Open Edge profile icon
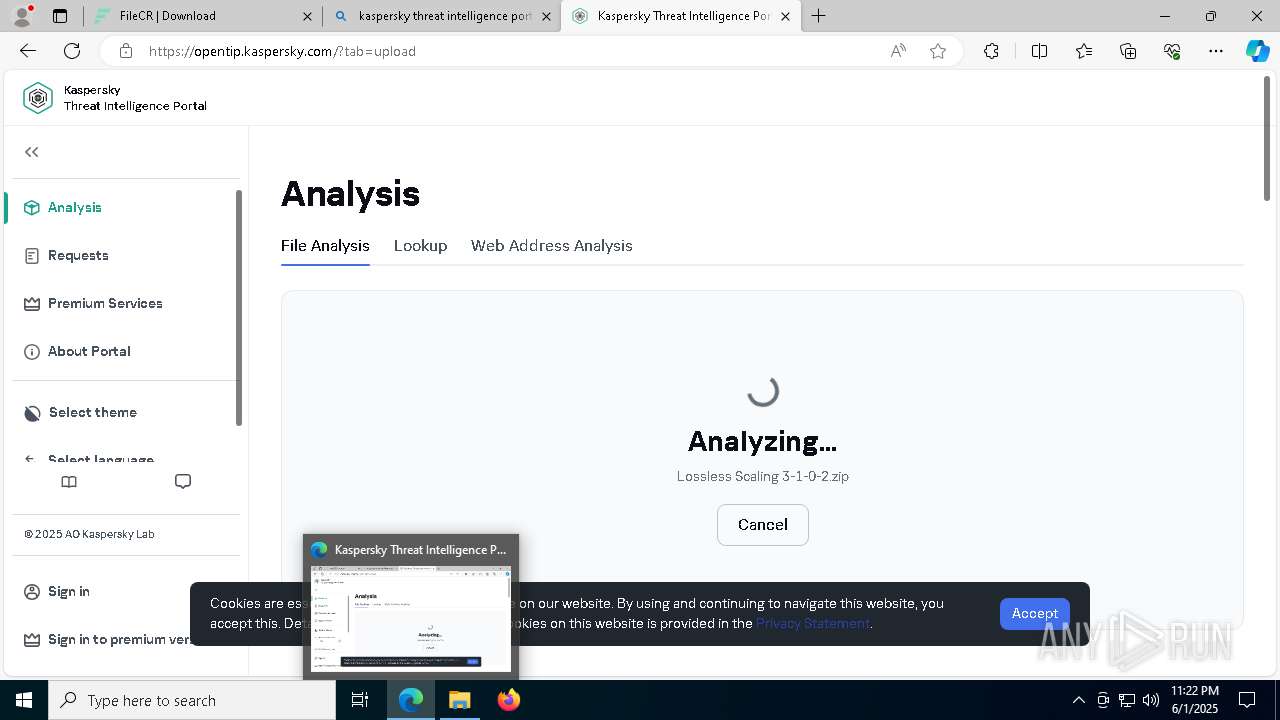 pyautogui.click(x=22, y=16)
